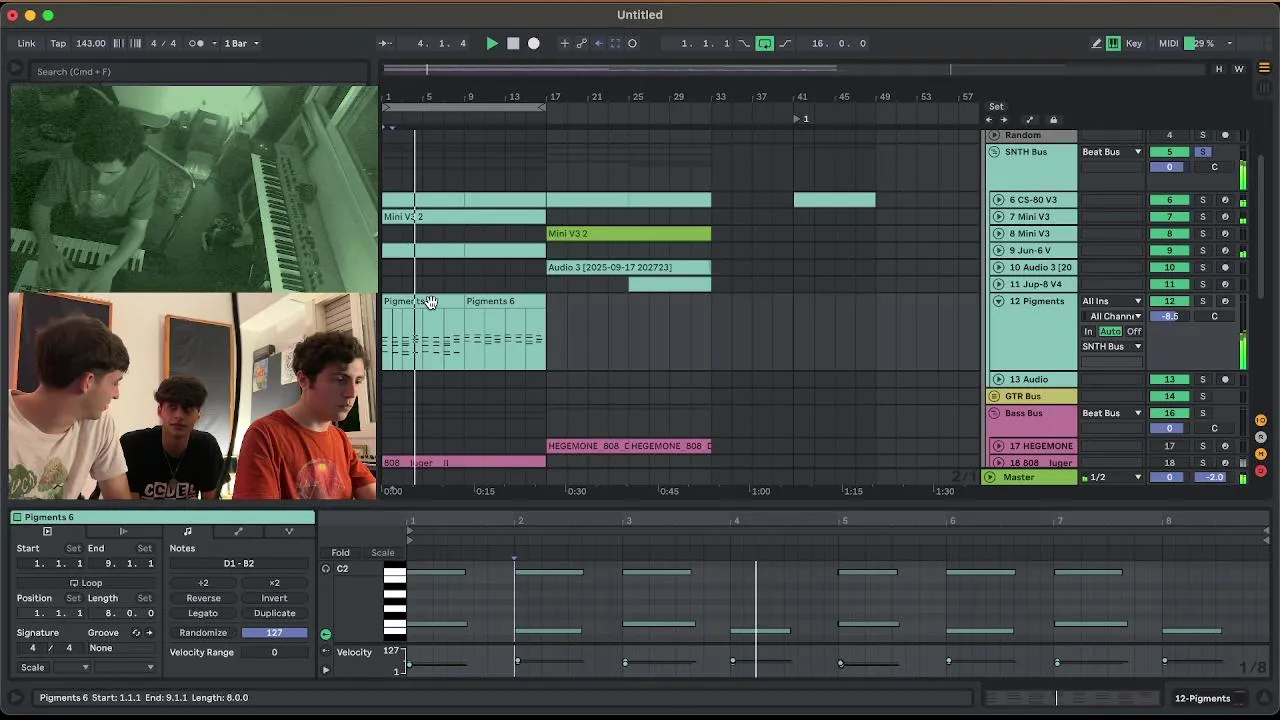Open the Note Expression tab
1280x720 pixels.
click(289, 531)
